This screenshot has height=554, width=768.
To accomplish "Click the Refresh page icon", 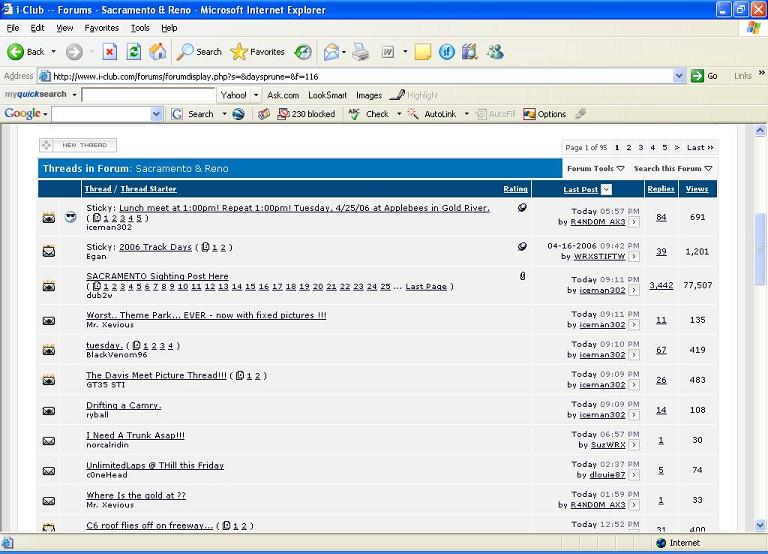I will coord(134,52).
